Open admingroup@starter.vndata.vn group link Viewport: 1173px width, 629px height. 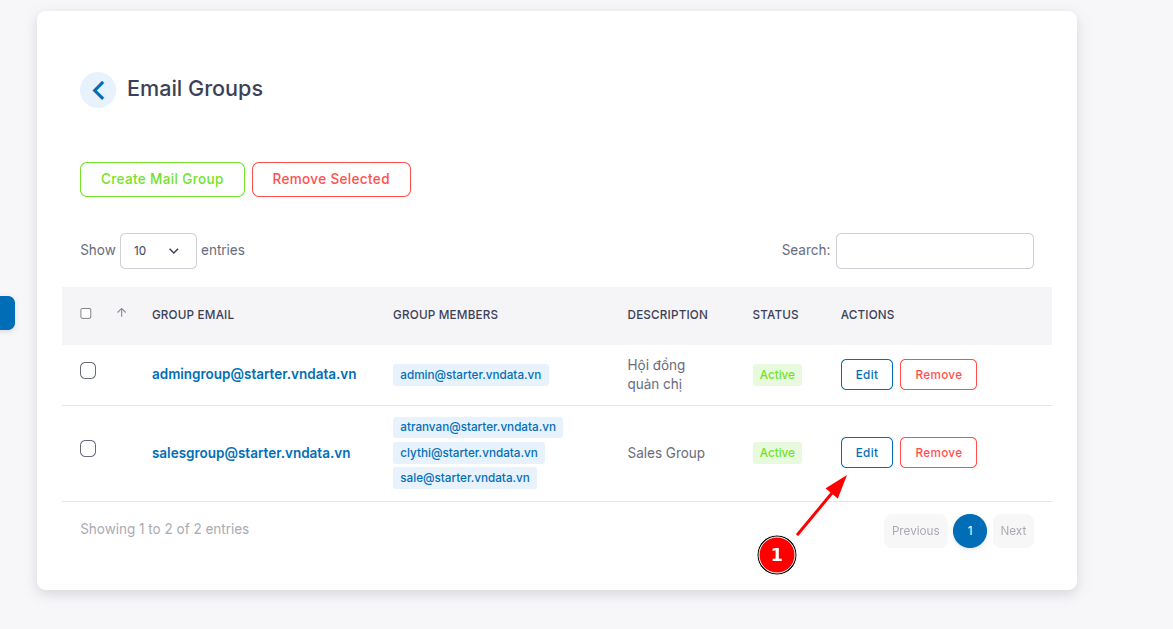254,374
